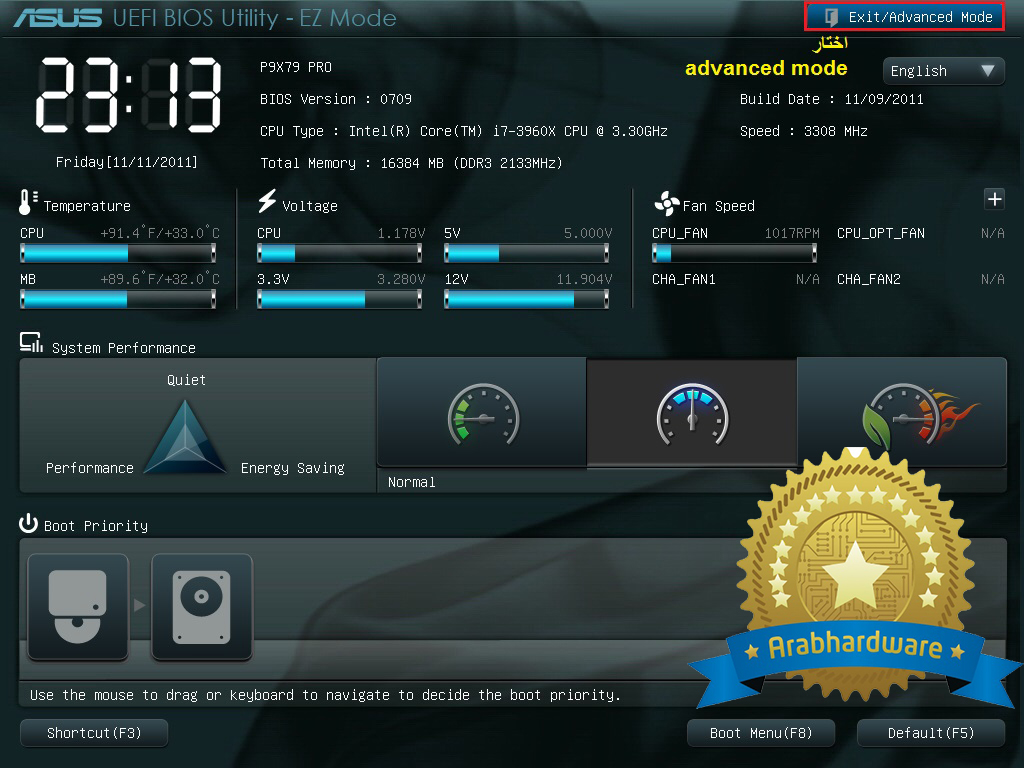Click Total Memory 16384 MB line
Viewport: 1024px width, 768px height.
click(411, 163)
